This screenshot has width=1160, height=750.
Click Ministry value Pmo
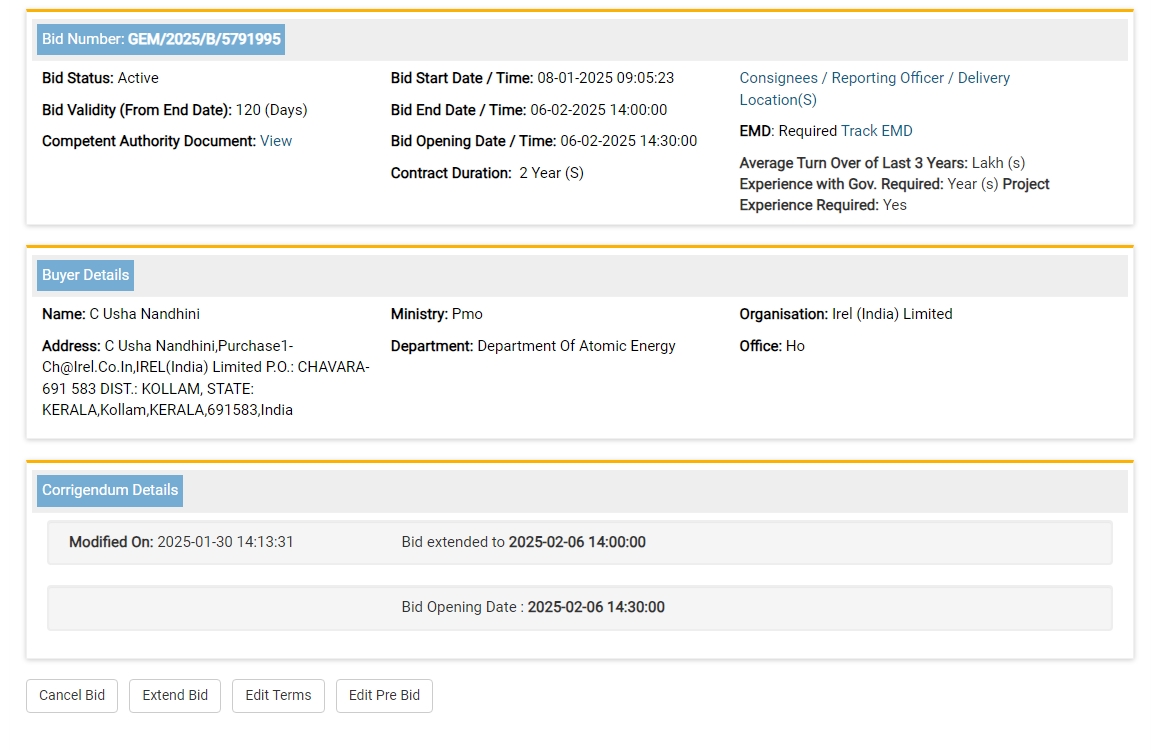coord(467,314)
